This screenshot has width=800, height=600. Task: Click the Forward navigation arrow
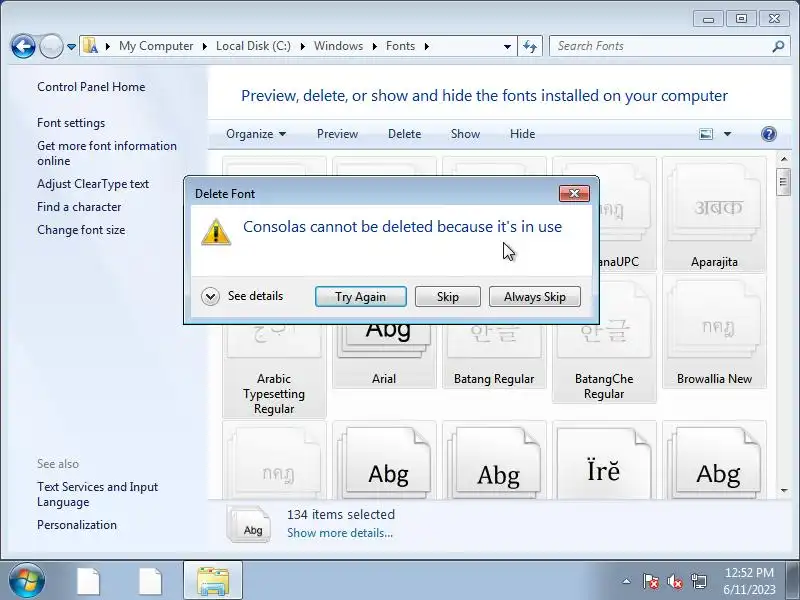51,47
